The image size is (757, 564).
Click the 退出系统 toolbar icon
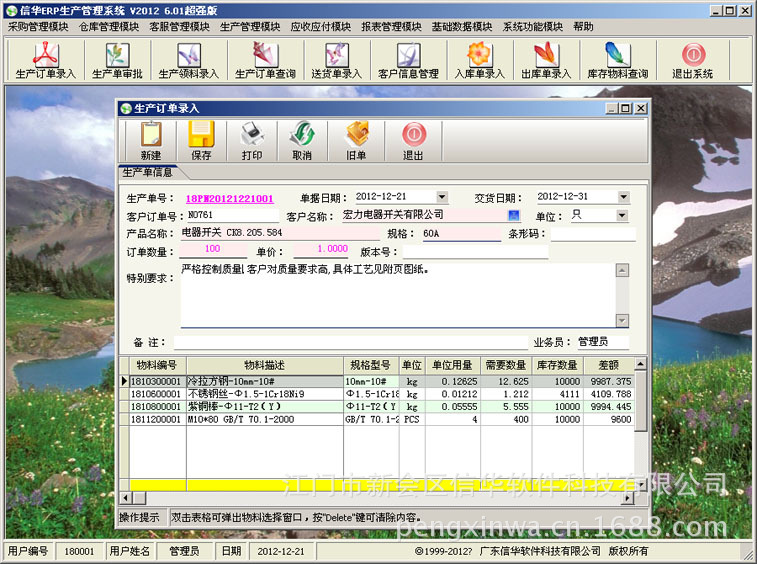[693, 60]
